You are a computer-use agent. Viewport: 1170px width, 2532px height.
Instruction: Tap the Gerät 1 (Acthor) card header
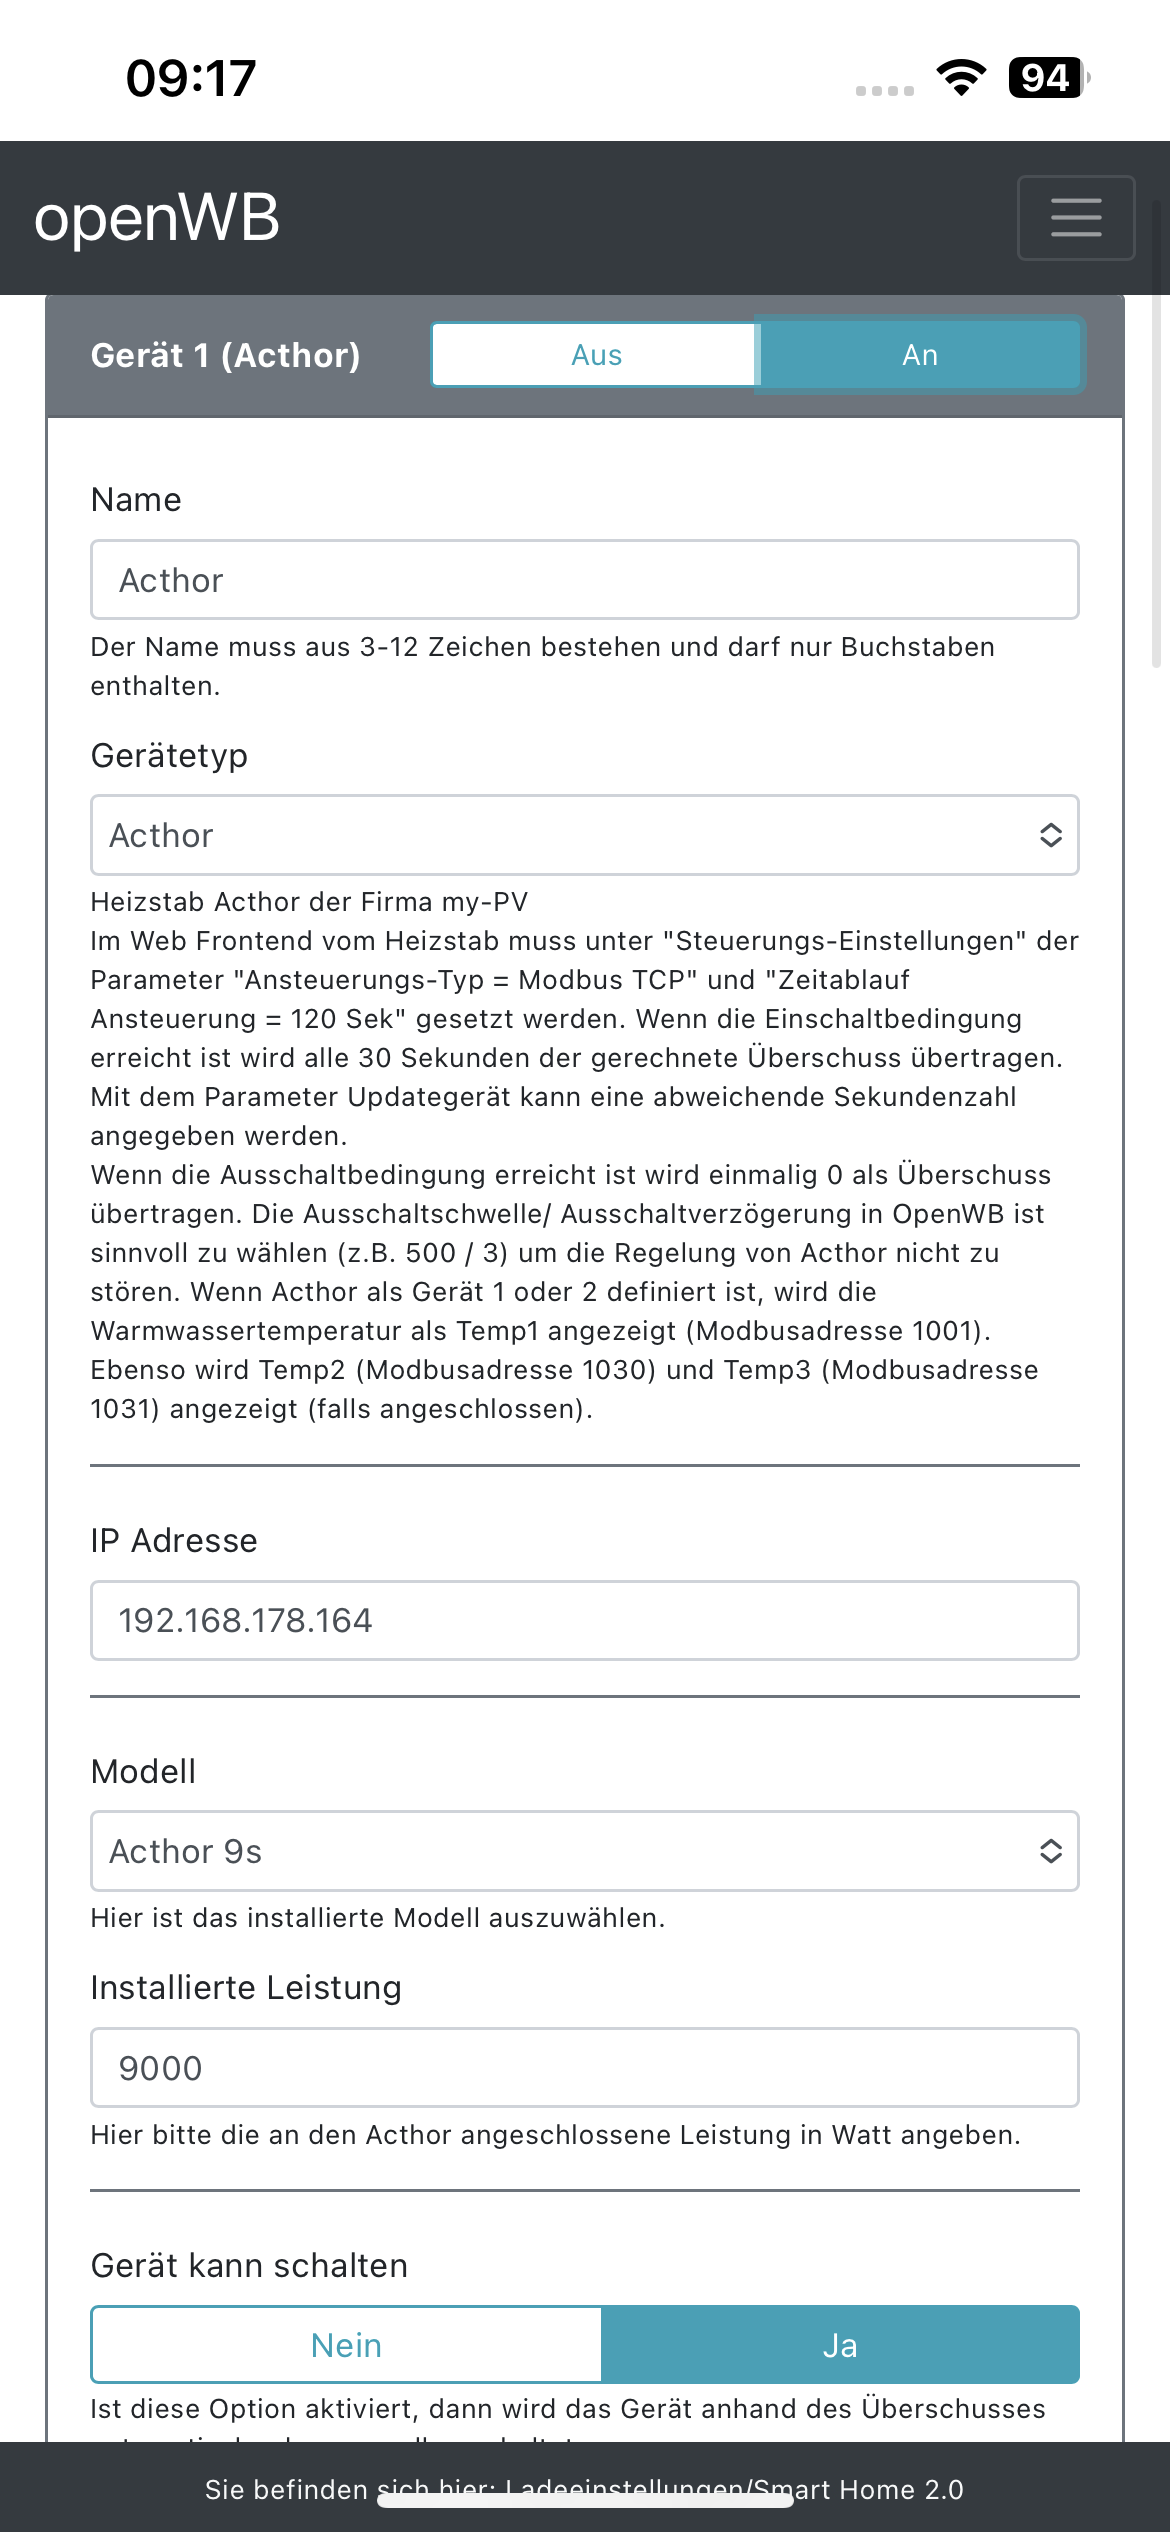click(225, 355)
